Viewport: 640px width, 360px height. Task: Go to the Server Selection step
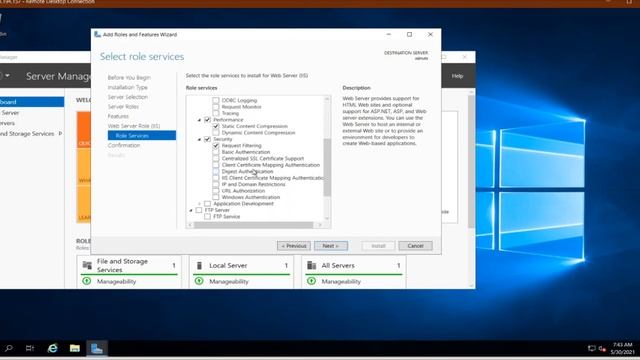pos(128,97)
